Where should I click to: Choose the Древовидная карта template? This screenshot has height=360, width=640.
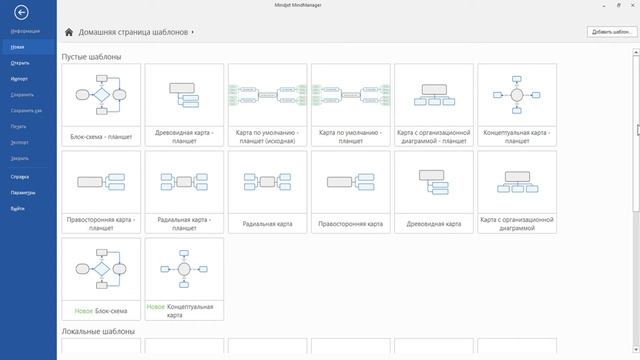[x=434, y=192]
